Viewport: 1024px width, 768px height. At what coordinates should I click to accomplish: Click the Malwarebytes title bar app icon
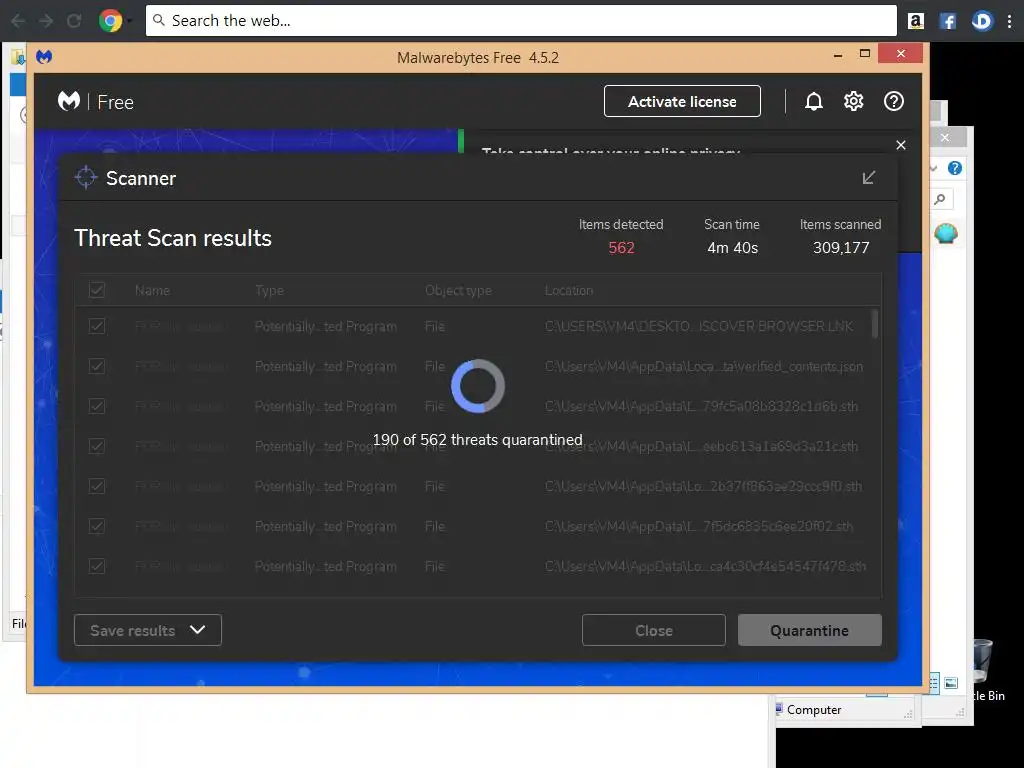44,57
